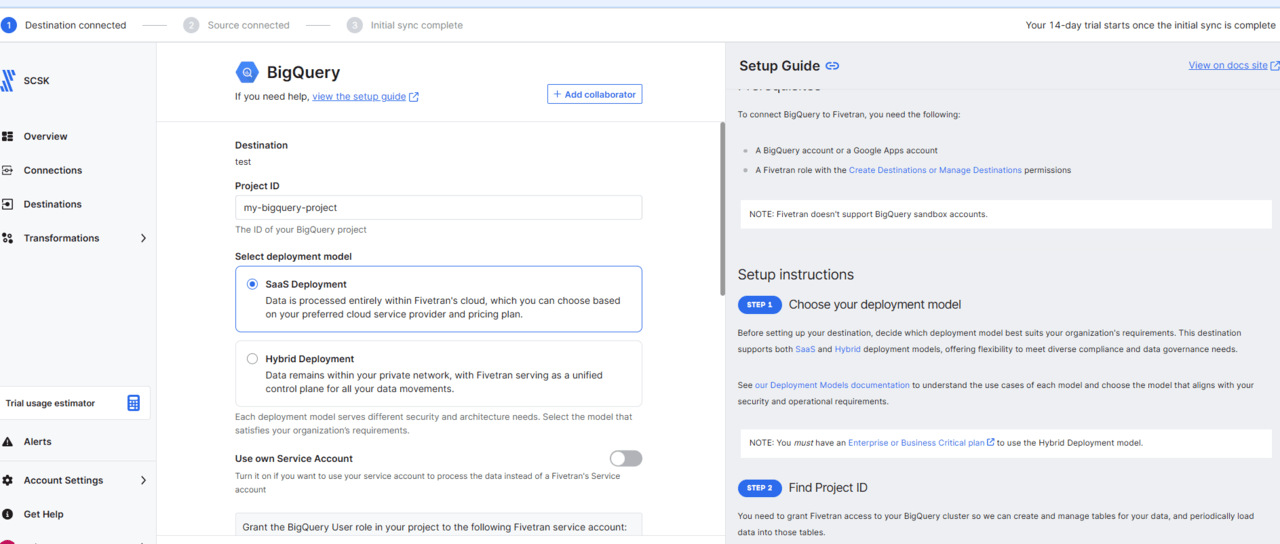
Task: Click the Project ID input field
Action: 438,208
